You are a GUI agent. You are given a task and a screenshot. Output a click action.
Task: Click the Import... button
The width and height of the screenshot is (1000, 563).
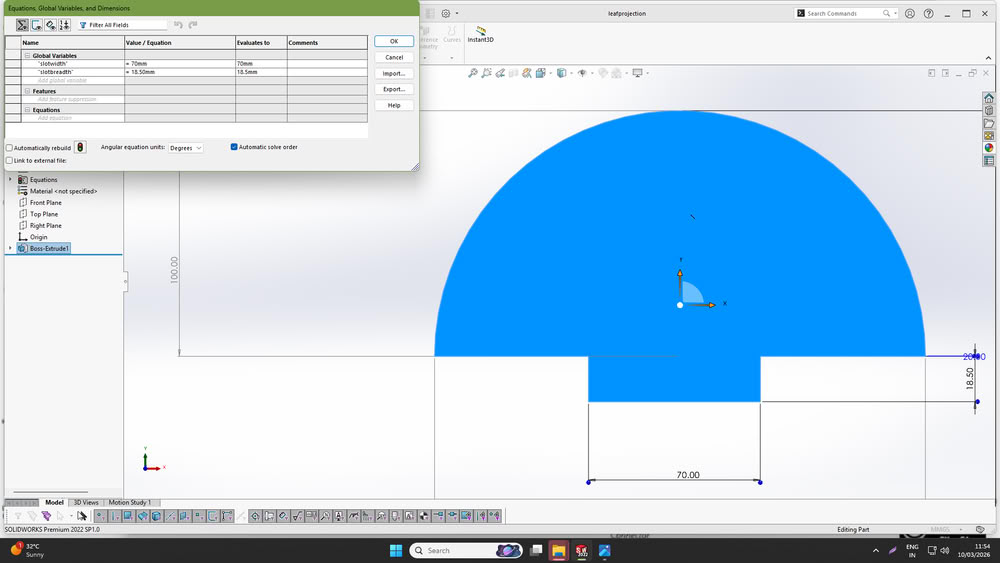pyautogui.click(x=394, y=73)
